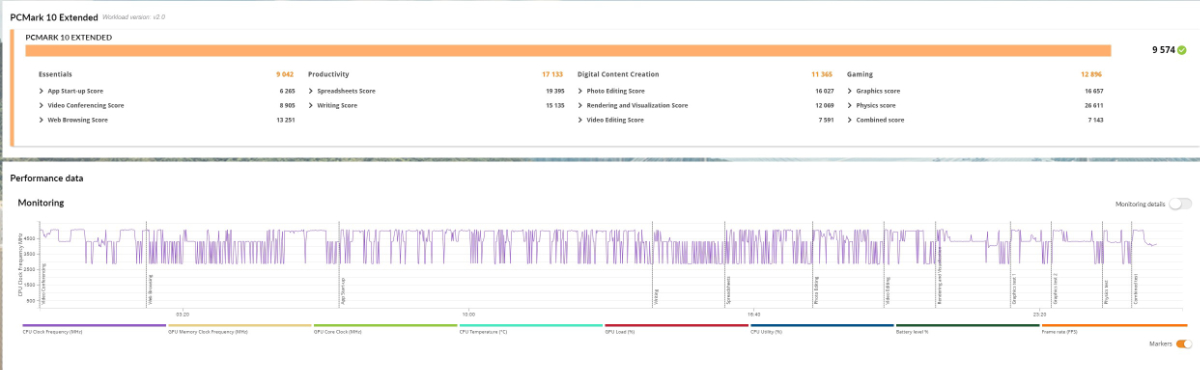Expand Rendering and Visualization Score row
This screenshot has height=370, width=1200.
tap(581, 105)
